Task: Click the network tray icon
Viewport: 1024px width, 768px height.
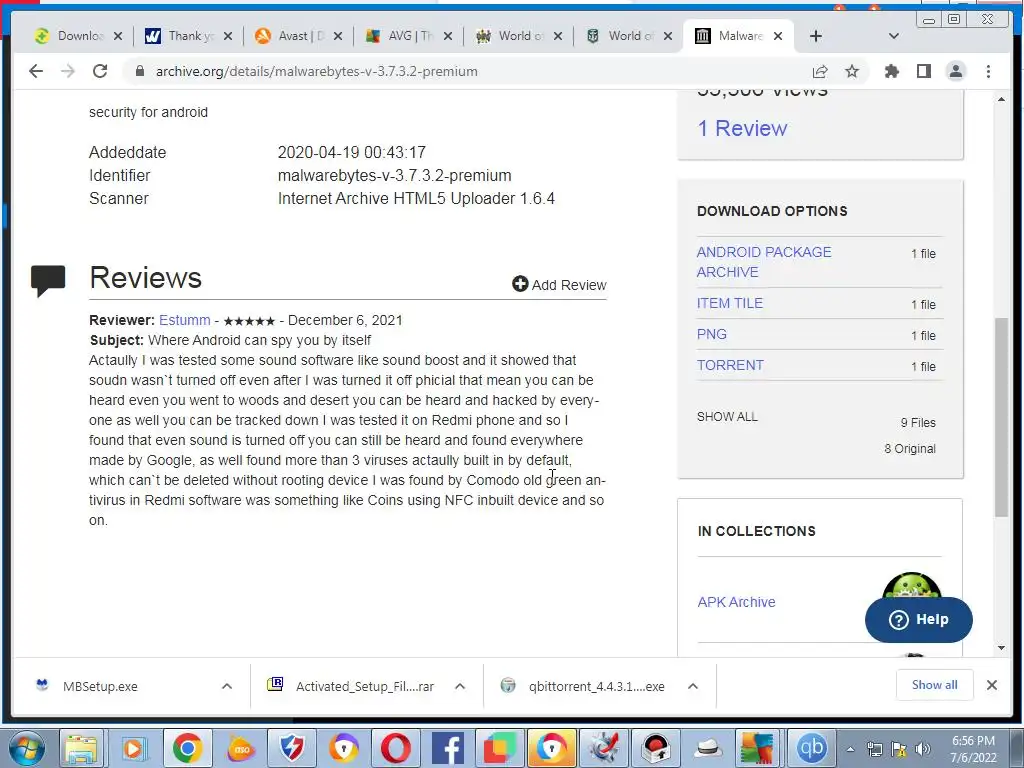Action: [x=874, y=749]
